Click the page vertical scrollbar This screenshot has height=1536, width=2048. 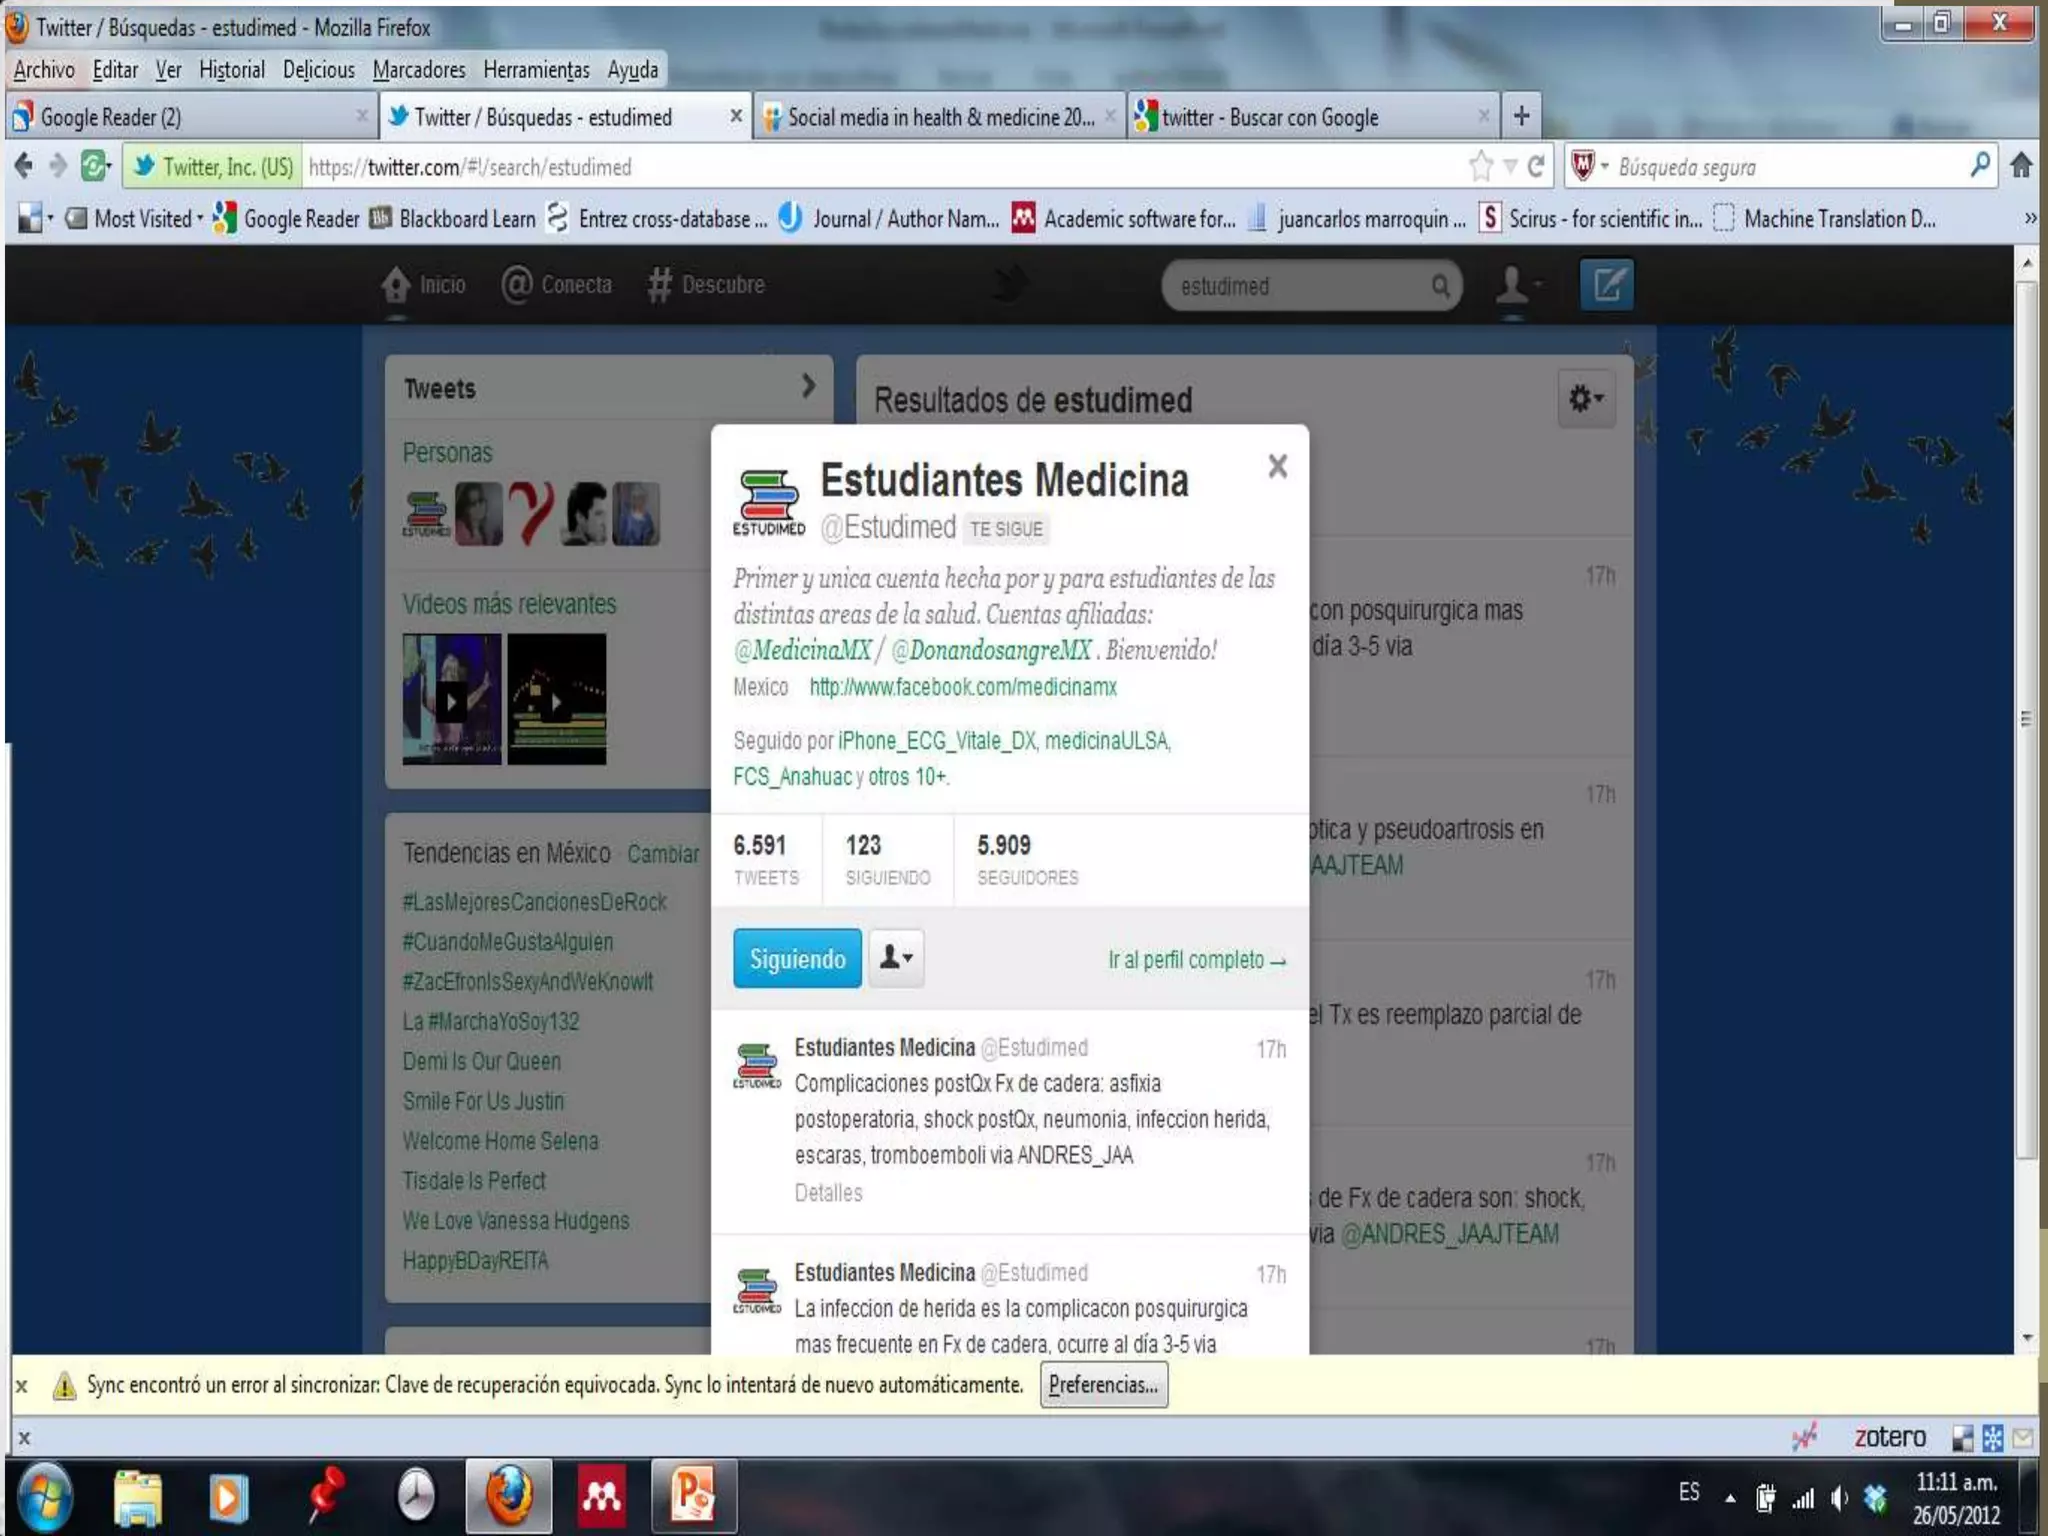[2026, 720]
